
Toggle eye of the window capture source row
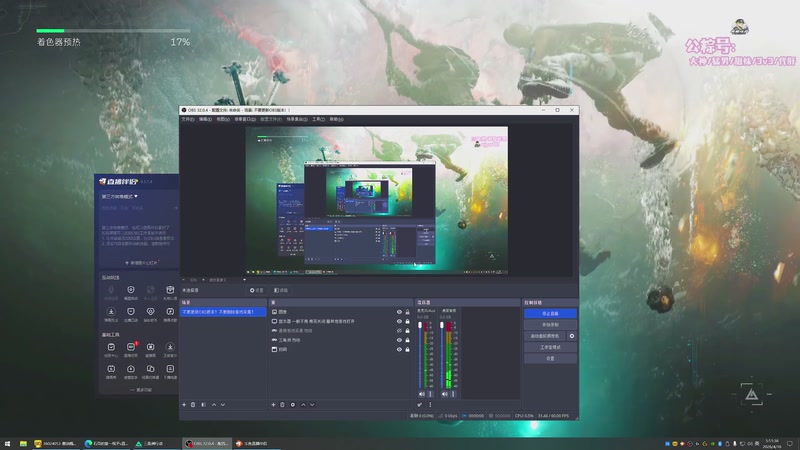pos(399,349)
